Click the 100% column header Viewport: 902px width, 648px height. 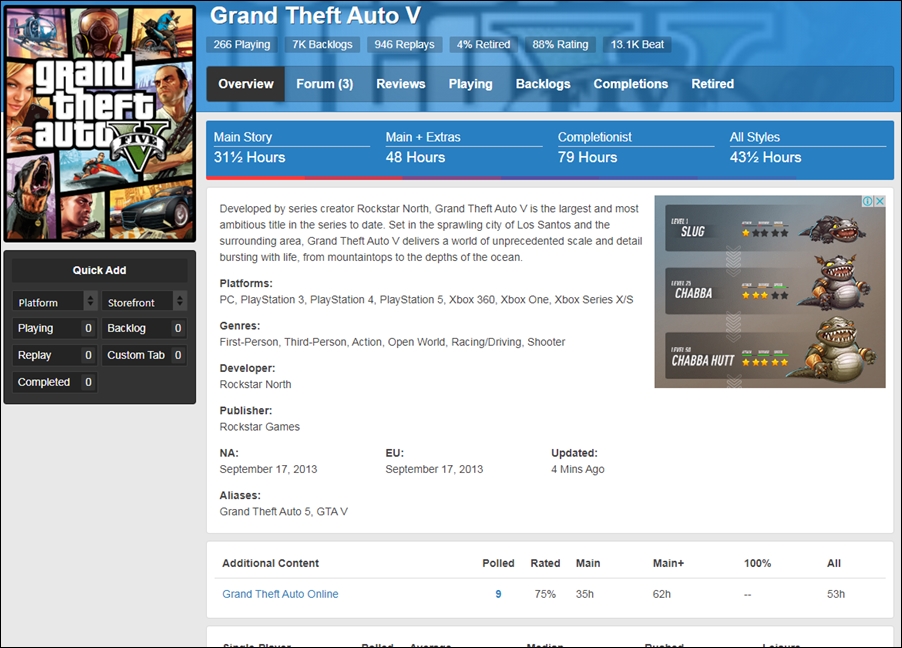click(x=757, y=563)
